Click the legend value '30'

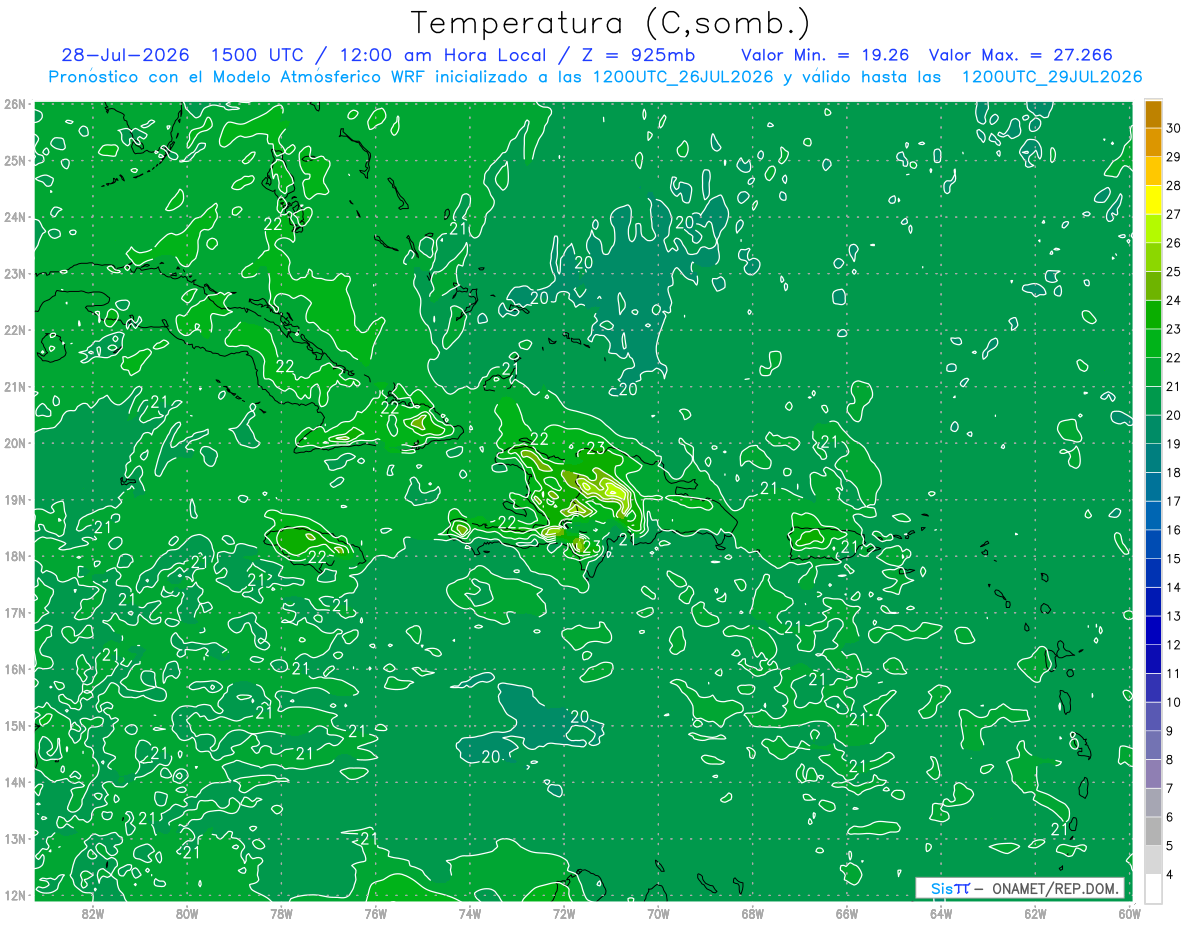click(x=1174, y=128)
